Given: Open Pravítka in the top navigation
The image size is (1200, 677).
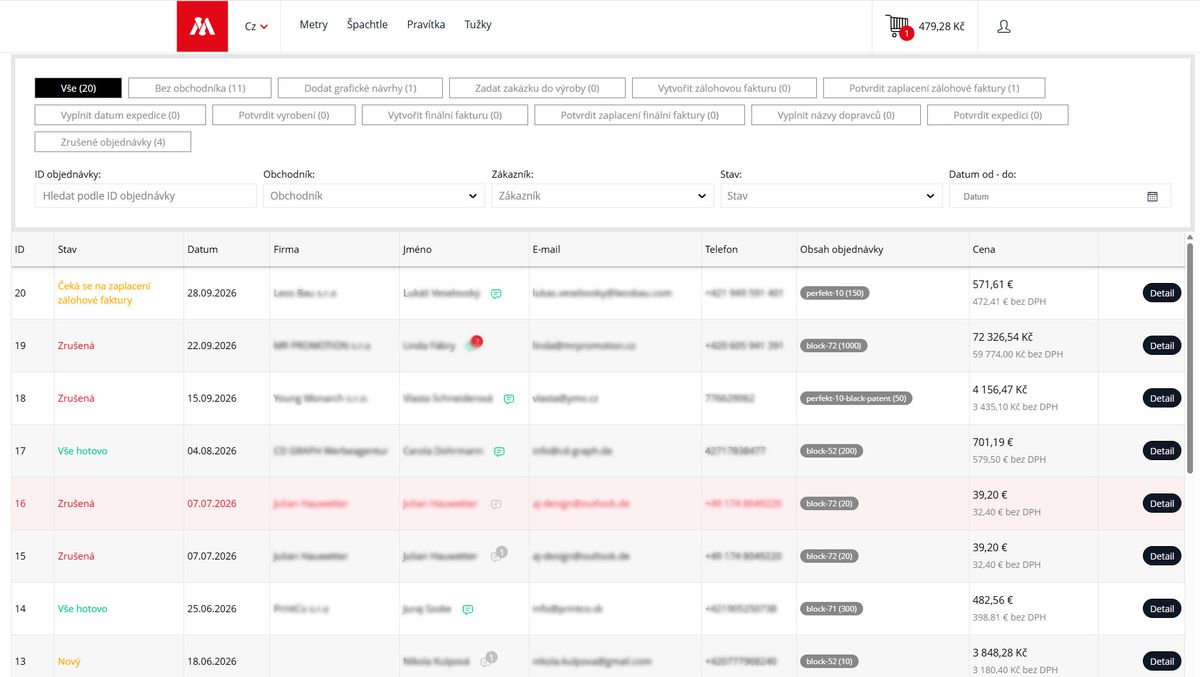Looking at the screenshot, I should point(426,25).
